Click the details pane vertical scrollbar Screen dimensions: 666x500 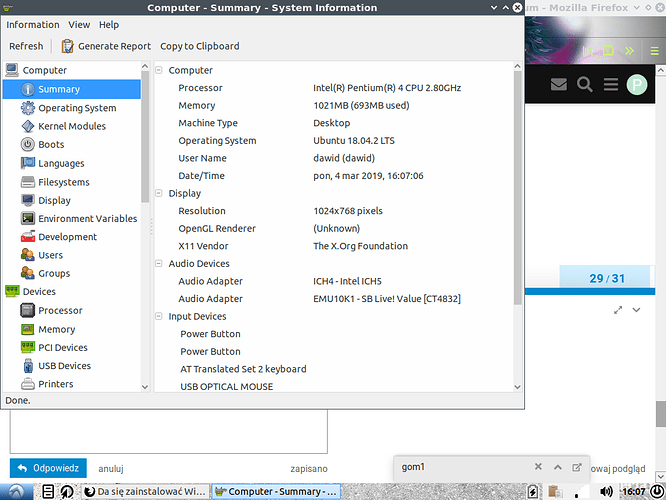517,187
